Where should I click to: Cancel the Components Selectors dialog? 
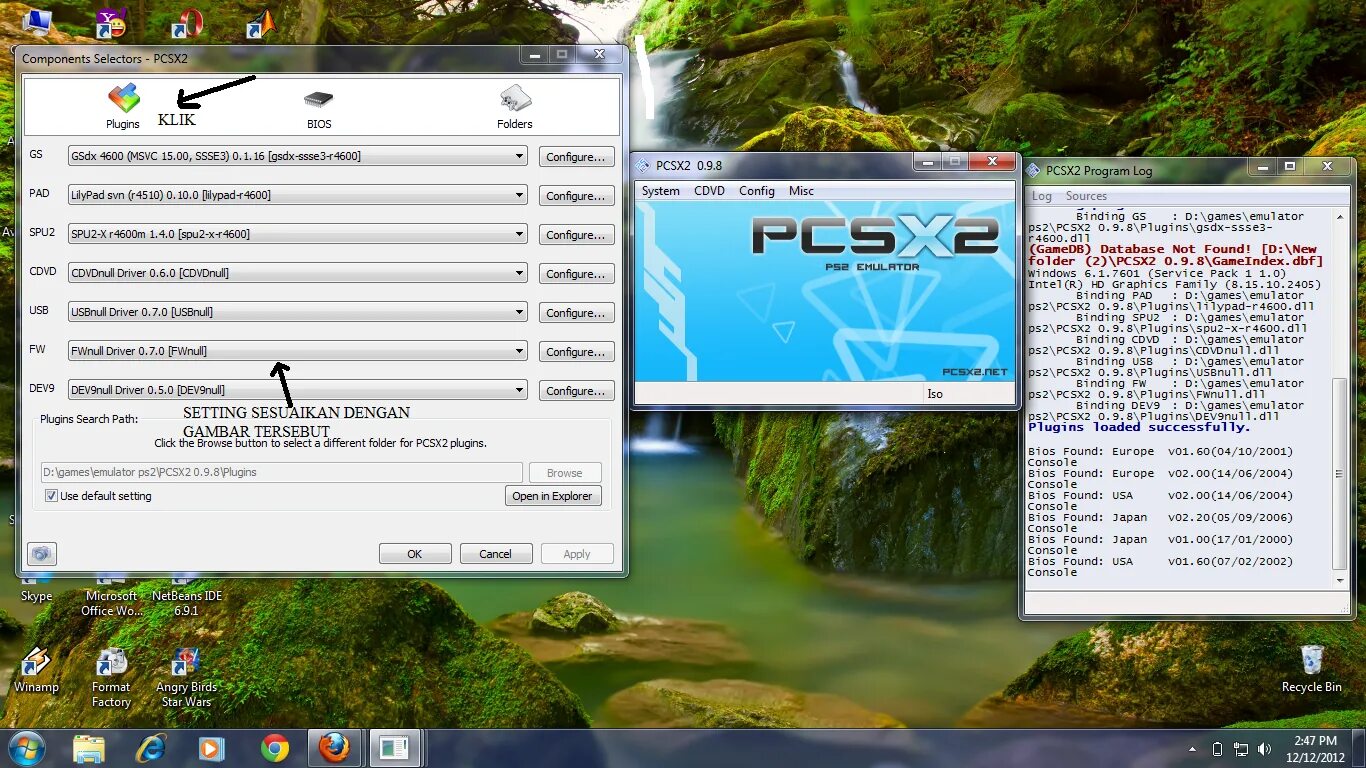pyautogui.click(x=495, y=554)
